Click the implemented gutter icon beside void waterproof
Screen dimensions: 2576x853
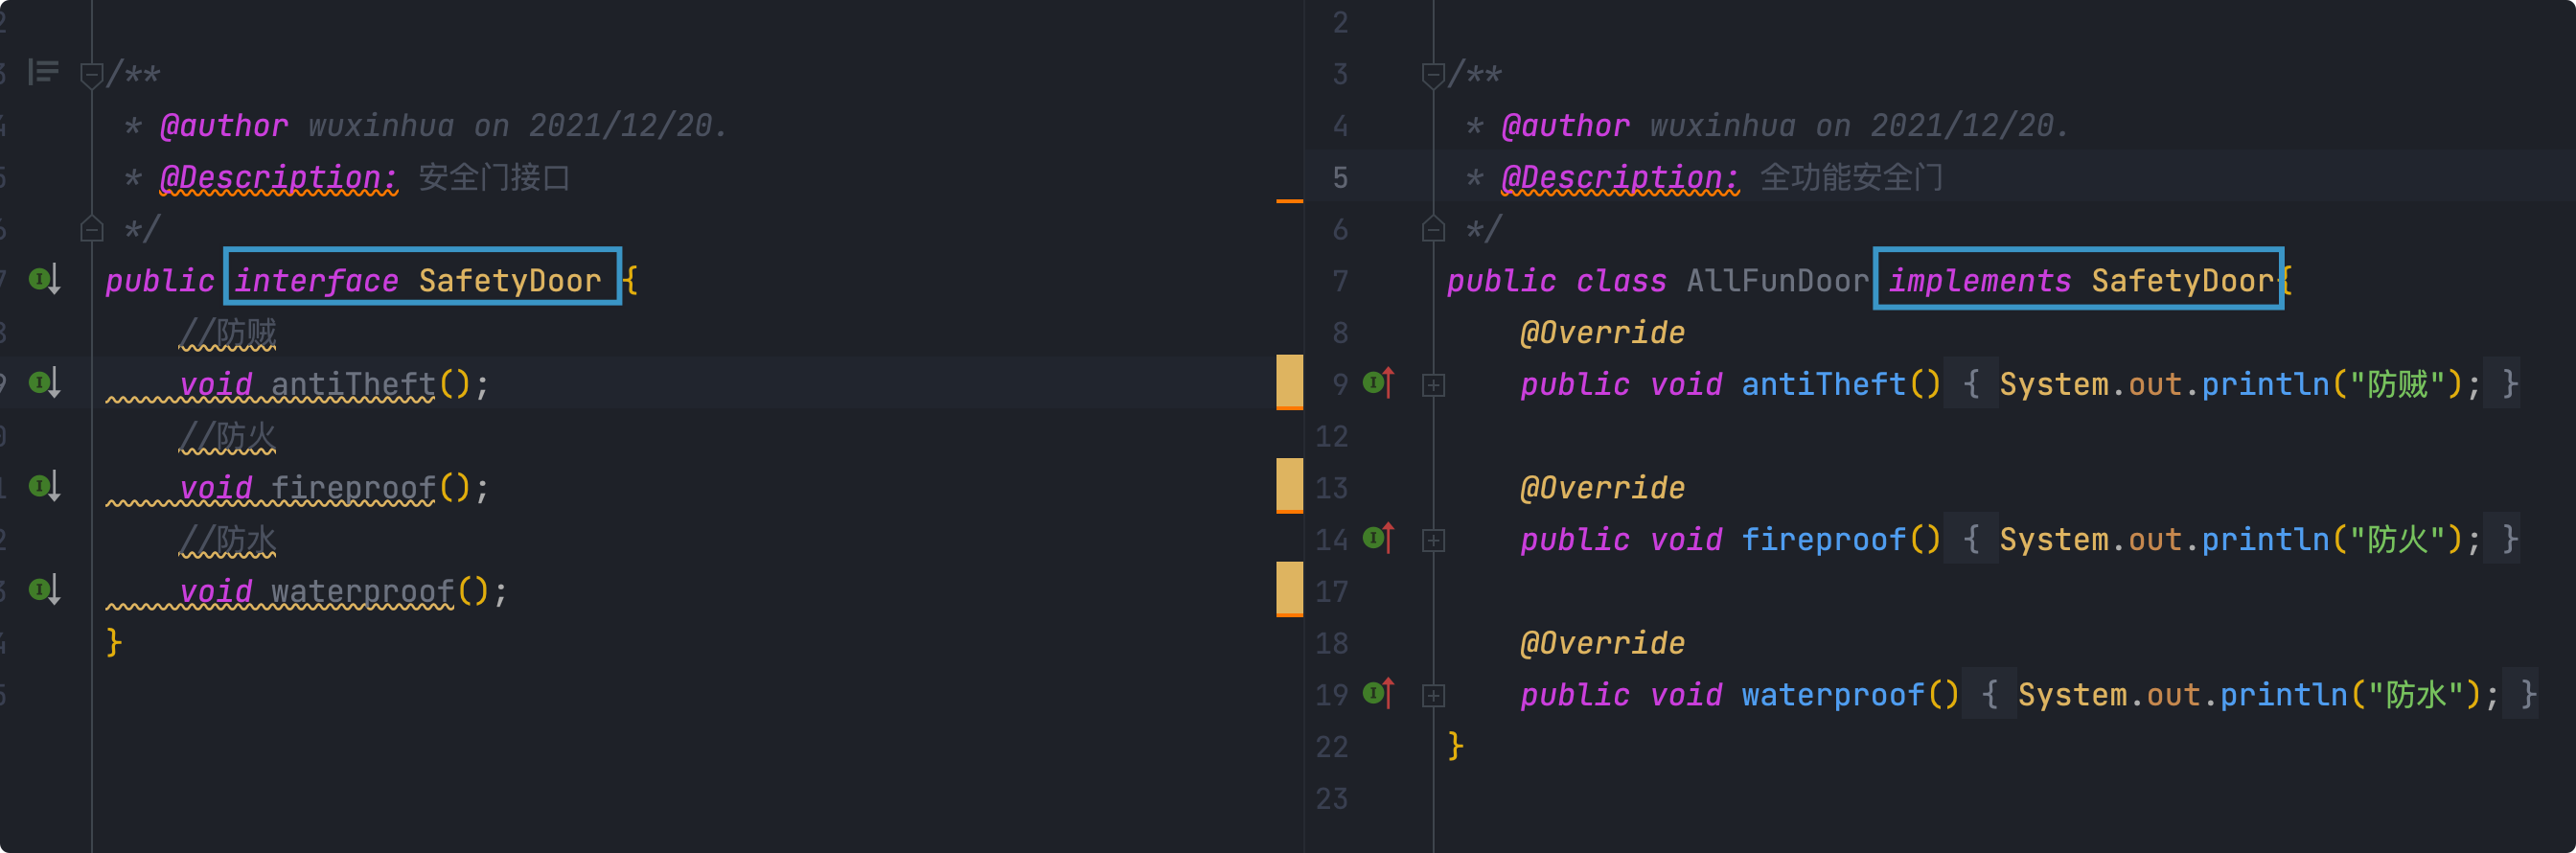pyautogui.click(x=45, y=591)
